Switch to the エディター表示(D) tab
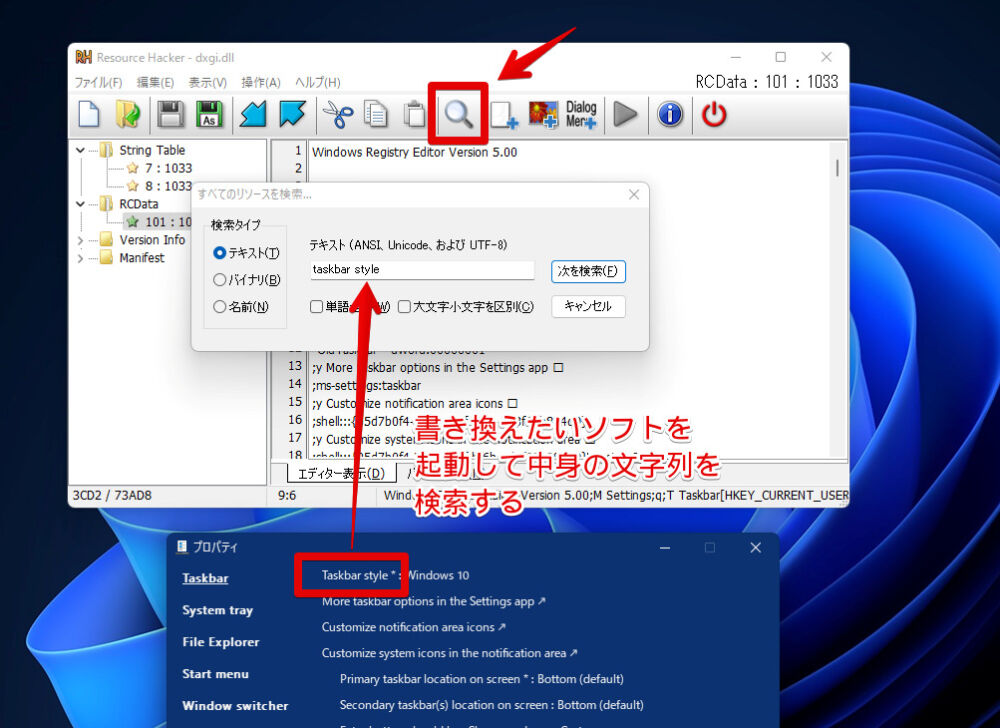1000x728 pixels. tap(342, 474)
